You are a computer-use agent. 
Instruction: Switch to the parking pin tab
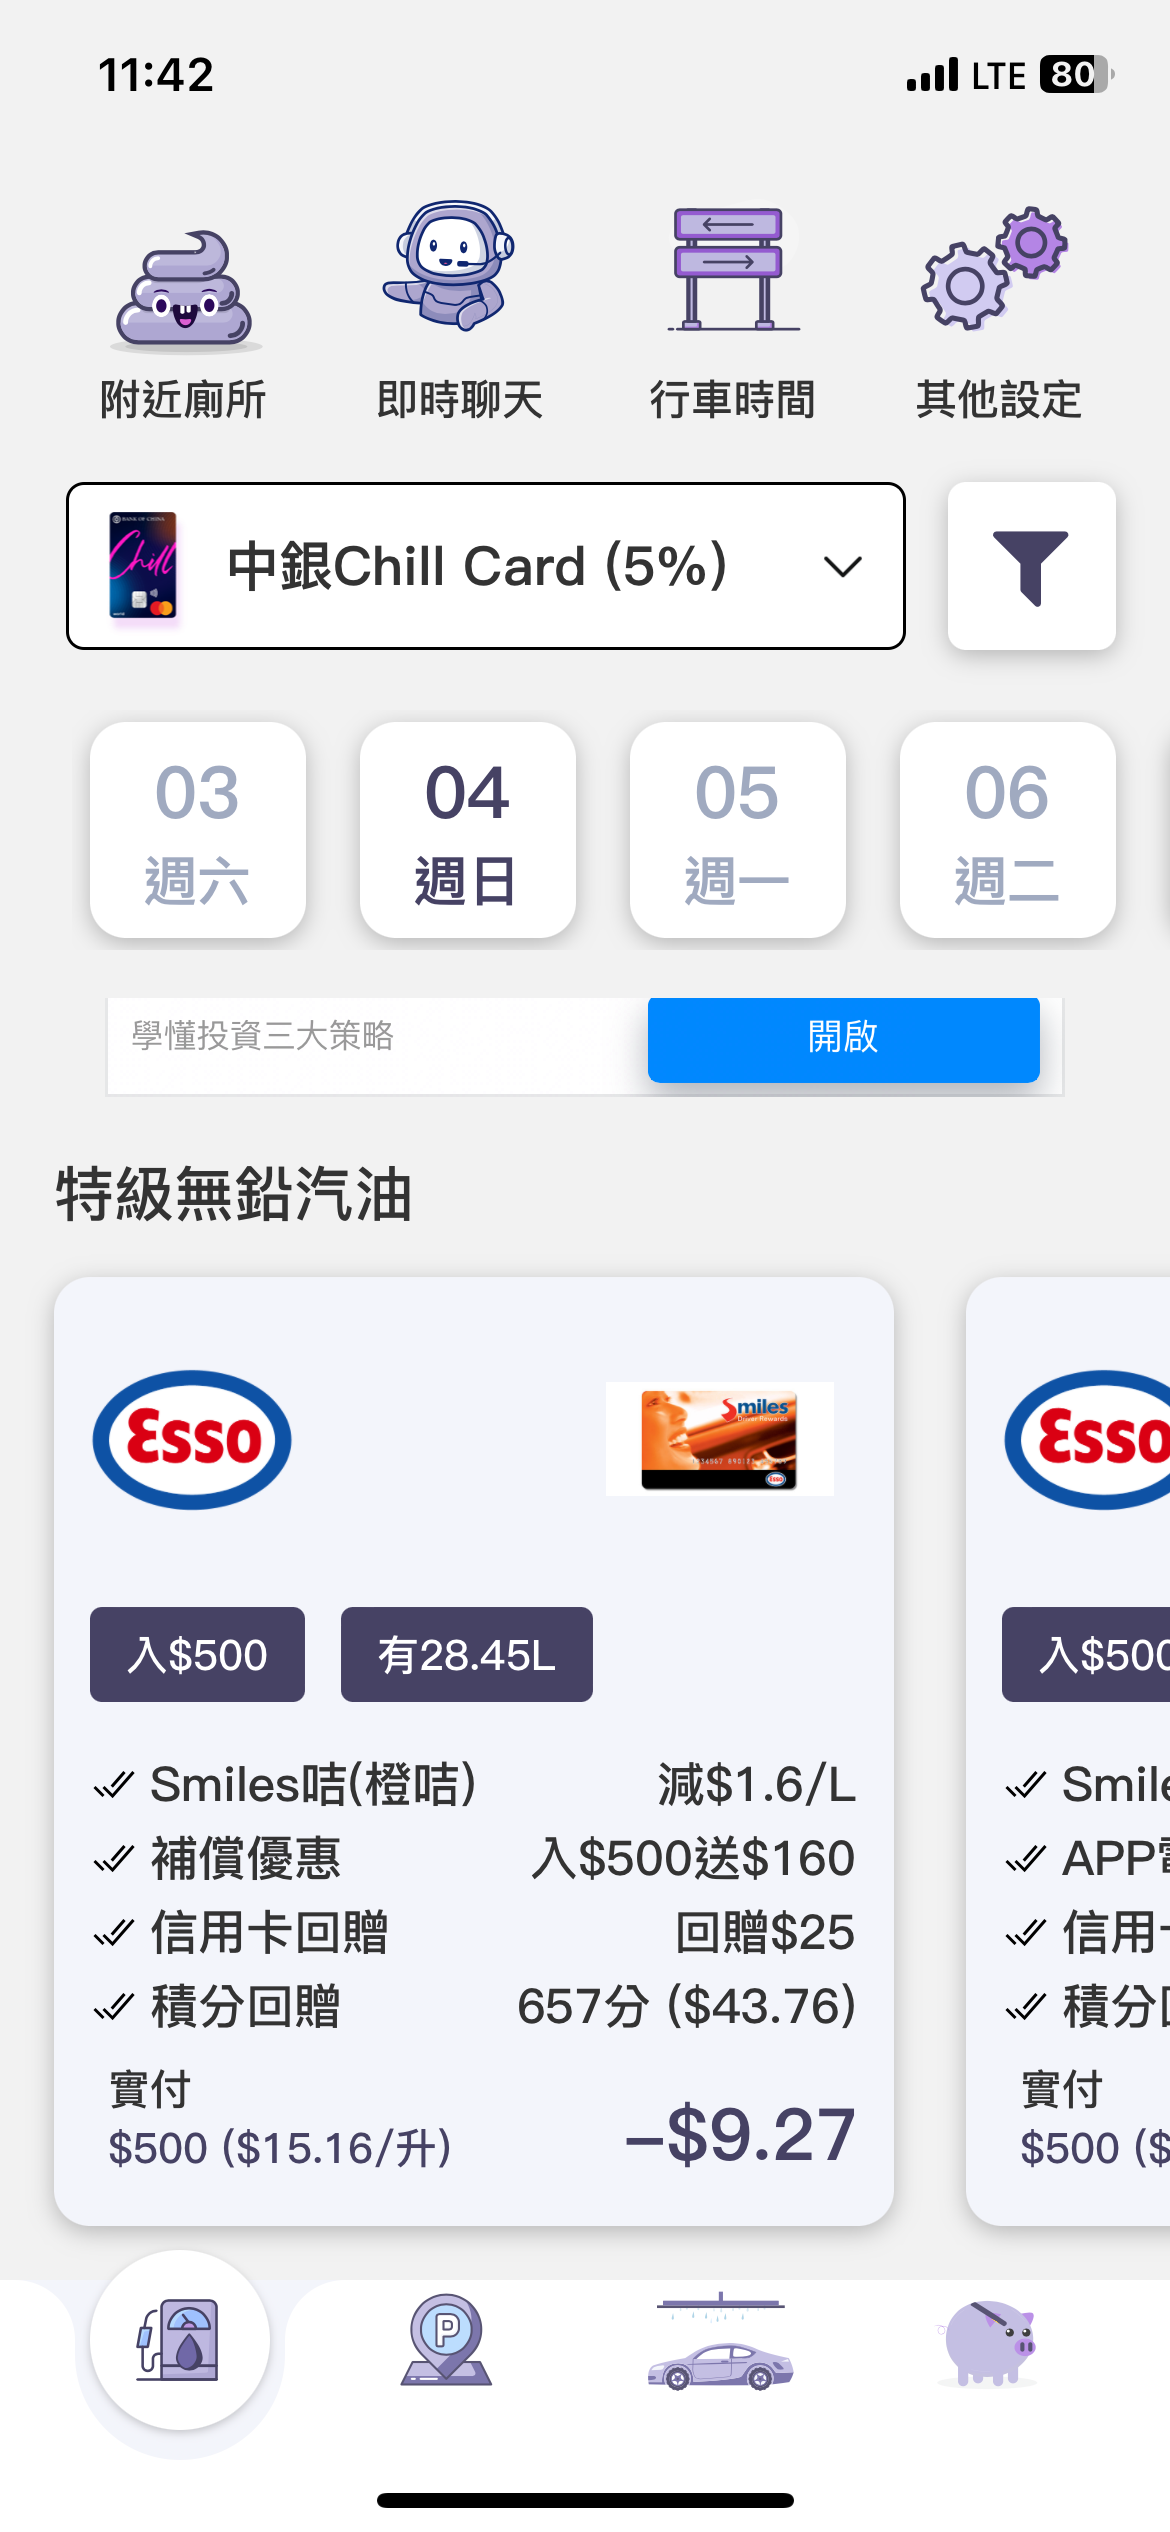446,2340
